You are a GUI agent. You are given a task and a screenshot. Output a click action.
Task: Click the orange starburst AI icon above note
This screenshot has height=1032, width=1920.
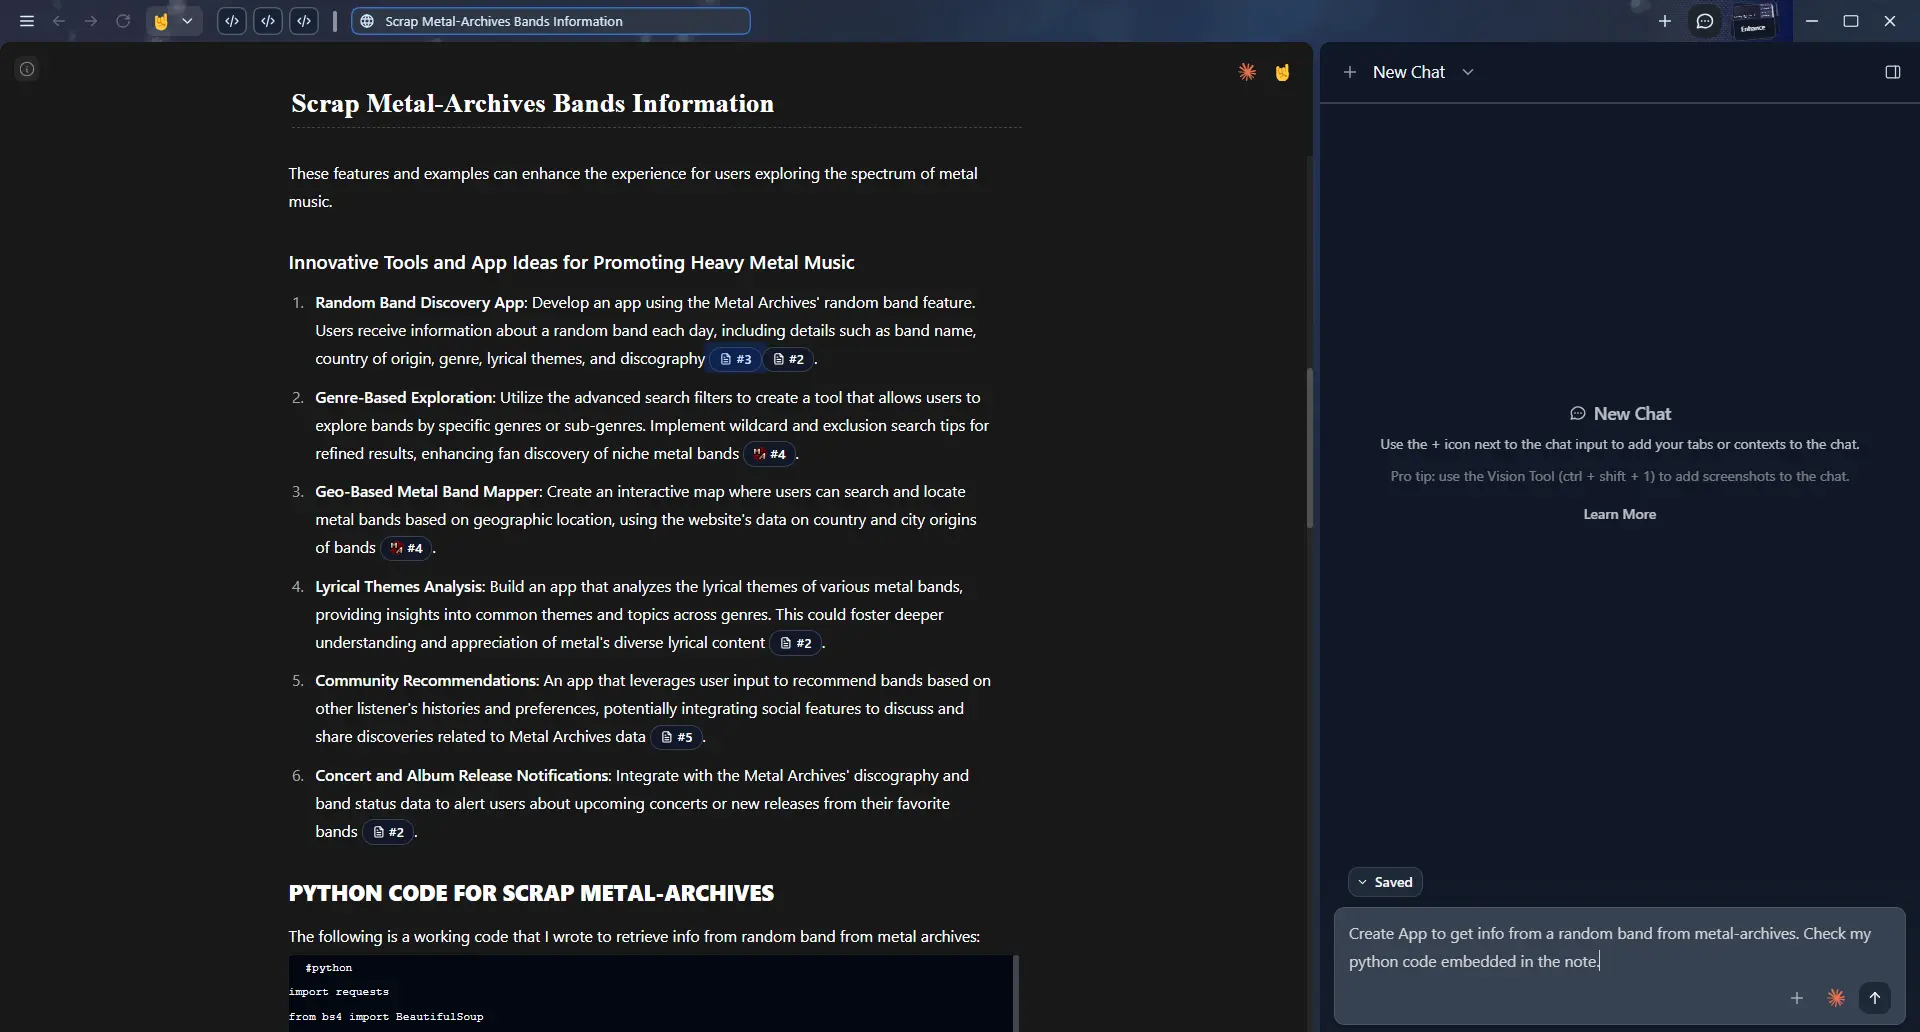1247,72
